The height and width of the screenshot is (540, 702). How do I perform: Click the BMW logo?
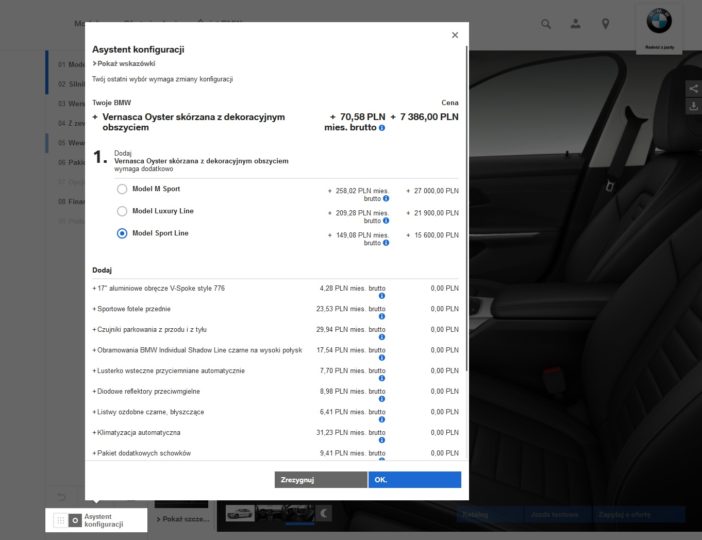pos(659,21)
